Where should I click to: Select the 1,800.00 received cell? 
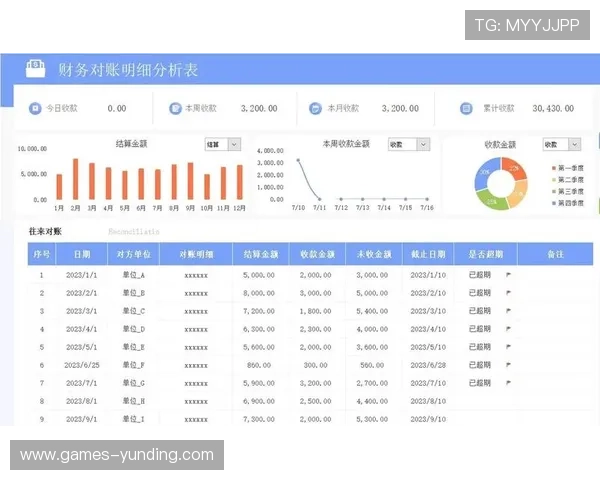click(315, 311)
